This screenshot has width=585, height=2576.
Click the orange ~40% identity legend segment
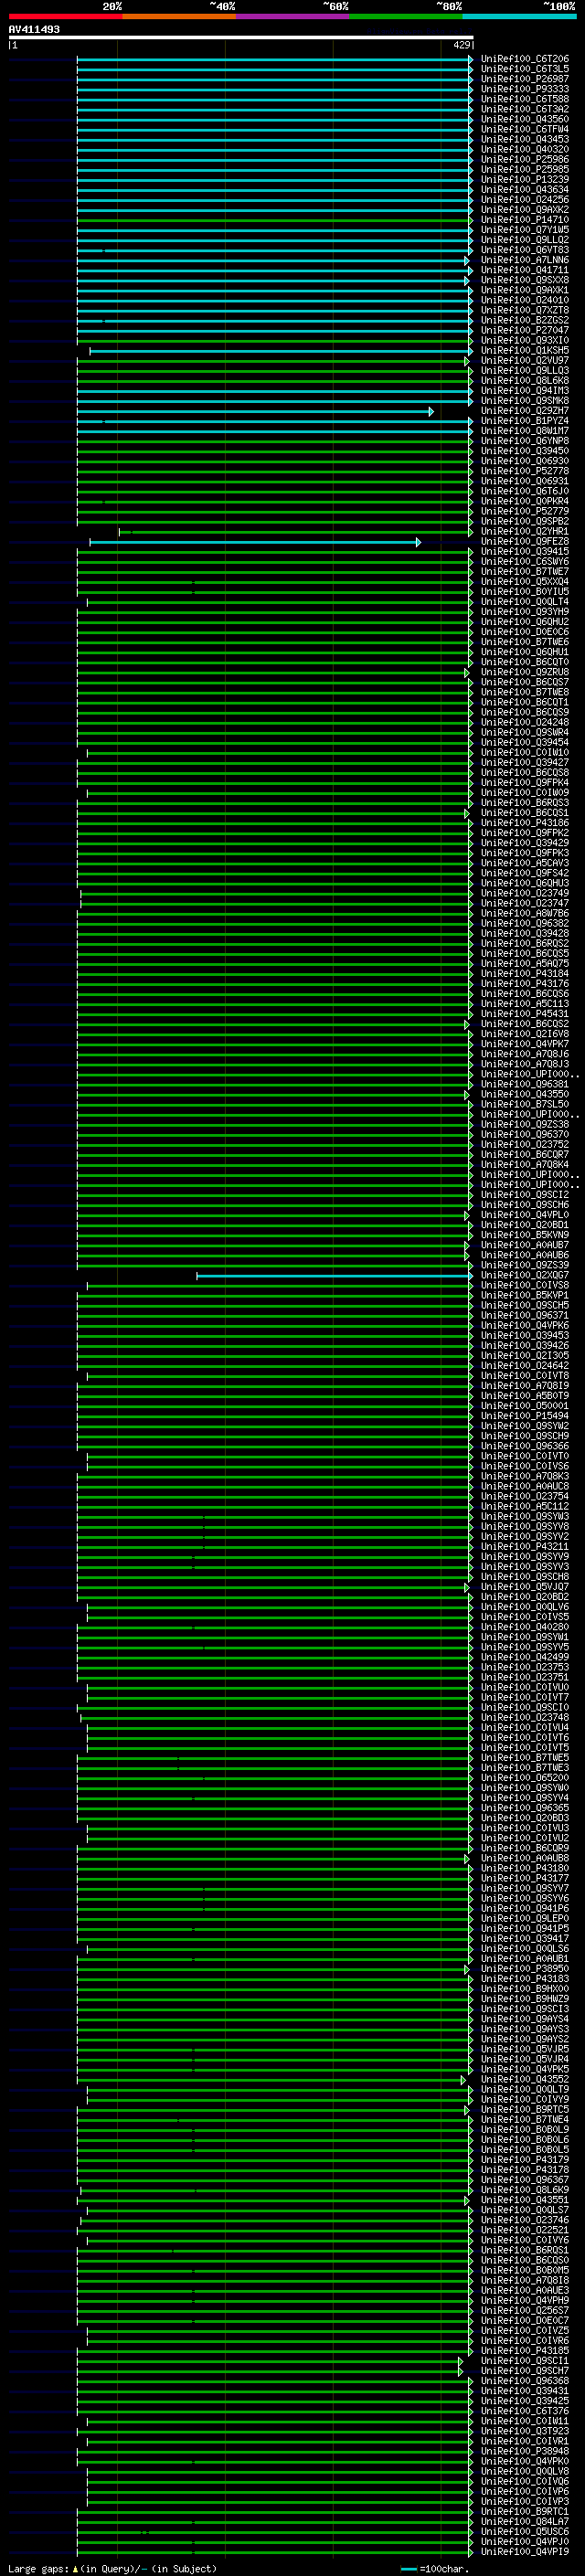179,16
